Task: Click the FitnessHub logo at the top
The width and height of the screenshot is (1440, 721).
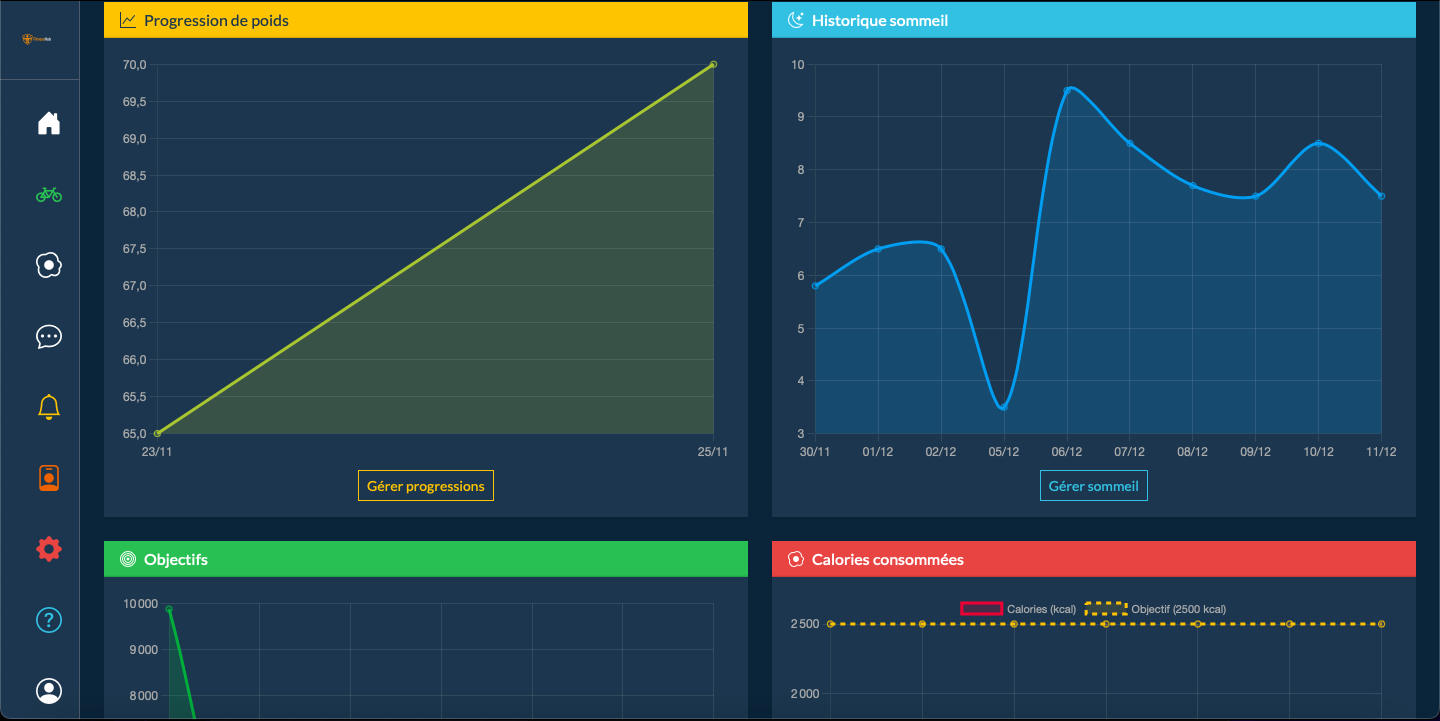Action: pyautogui.click(x=38, y=39)
